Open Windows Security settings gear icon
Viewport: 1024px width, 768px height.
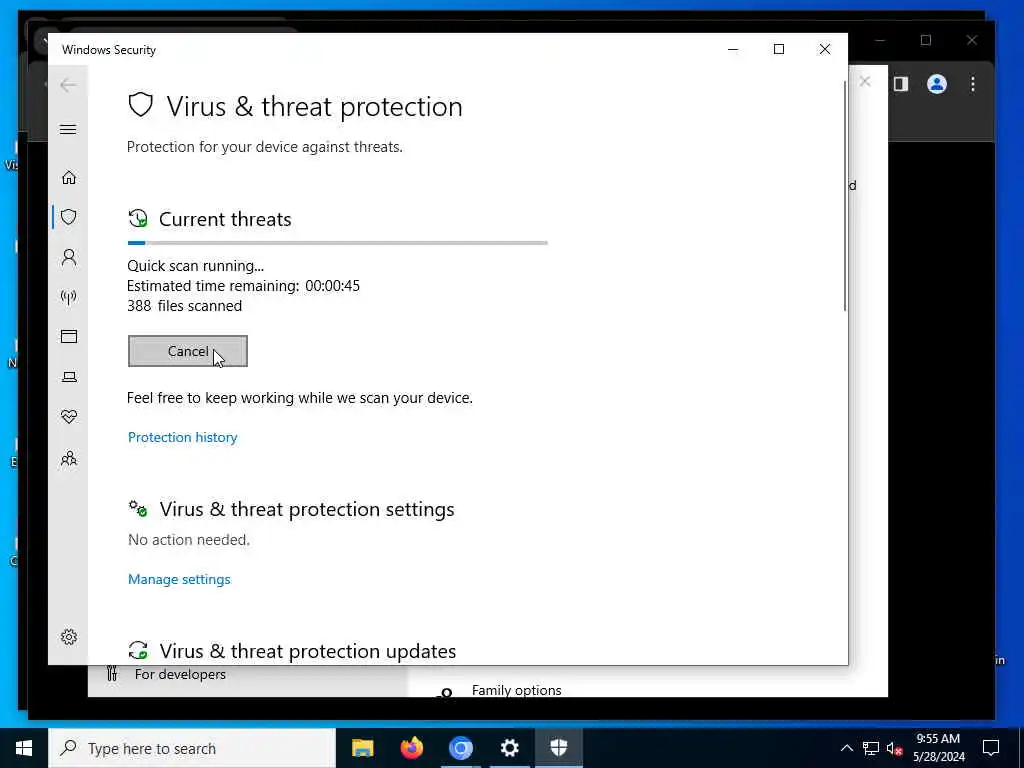tap(69, 637)
